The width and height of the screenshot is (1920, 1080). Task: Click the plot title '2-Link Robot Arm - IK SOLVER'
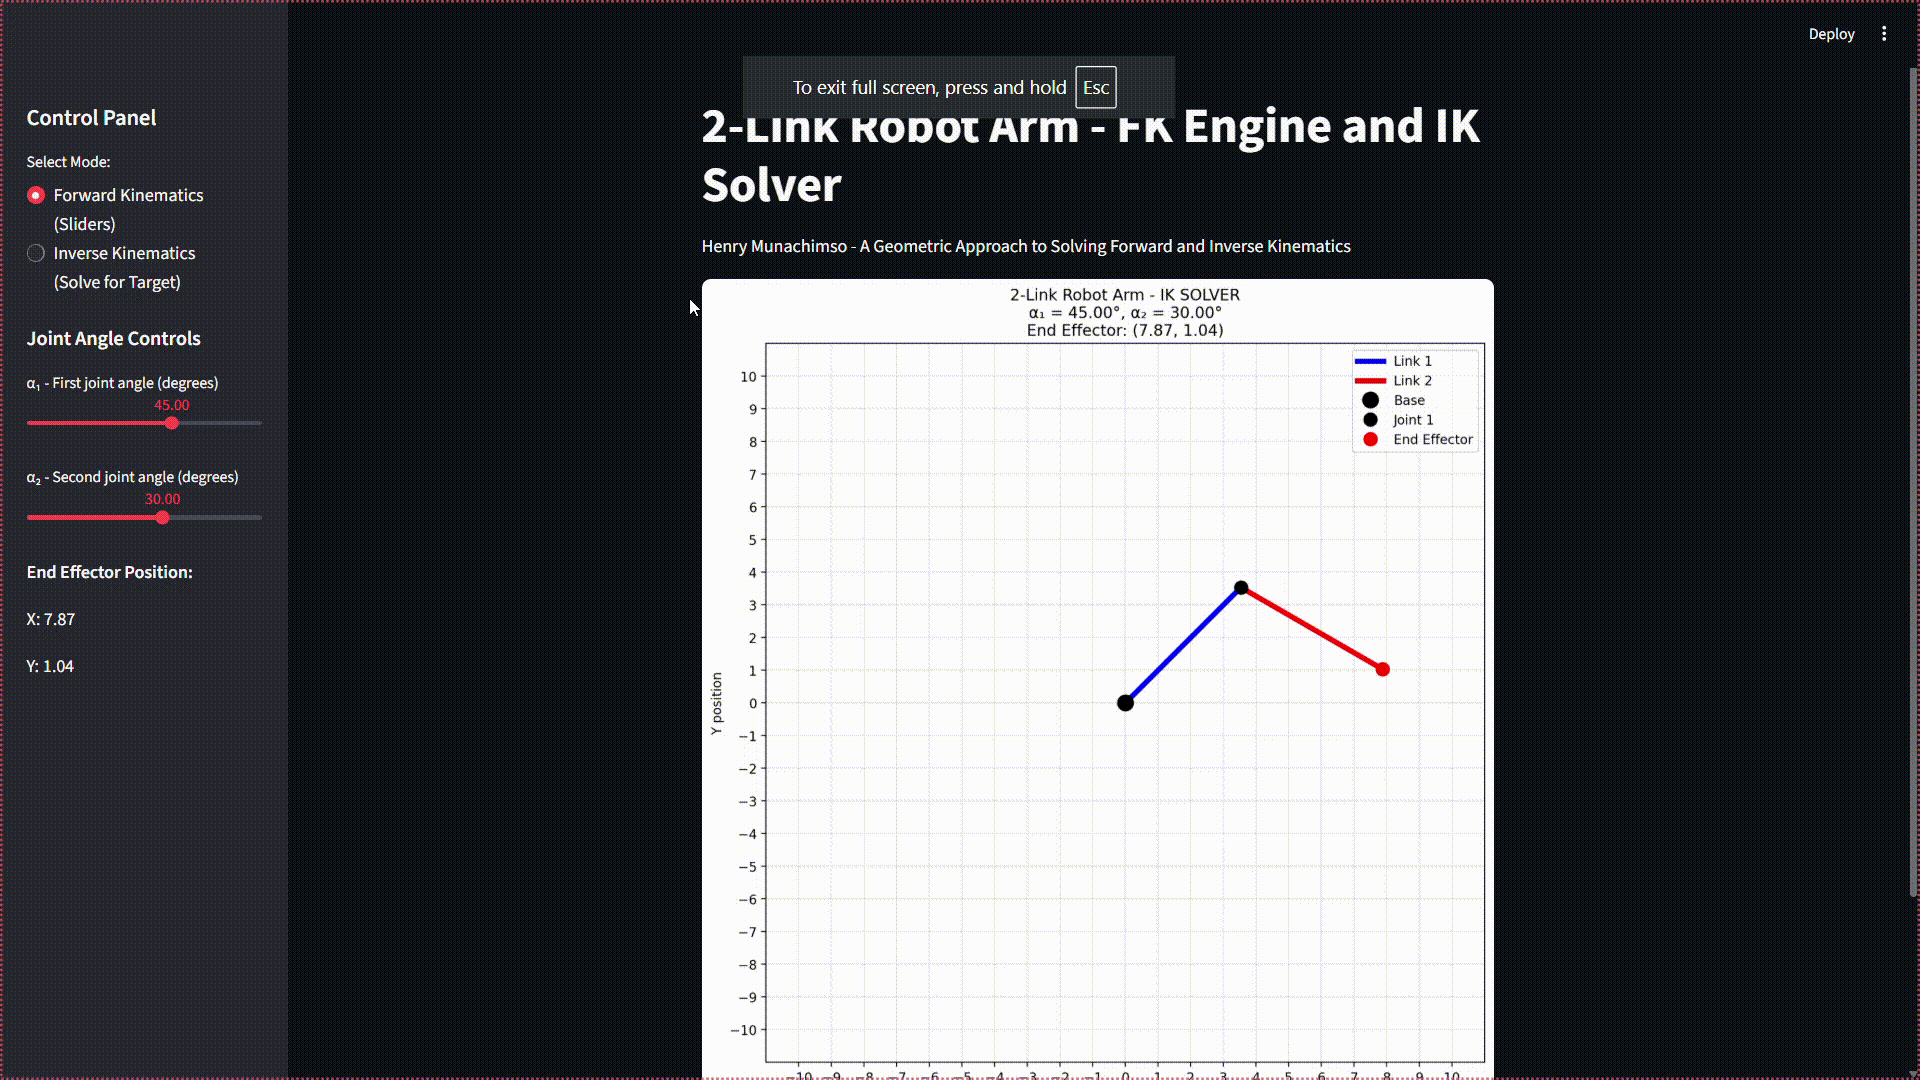tap(1124, 295)
